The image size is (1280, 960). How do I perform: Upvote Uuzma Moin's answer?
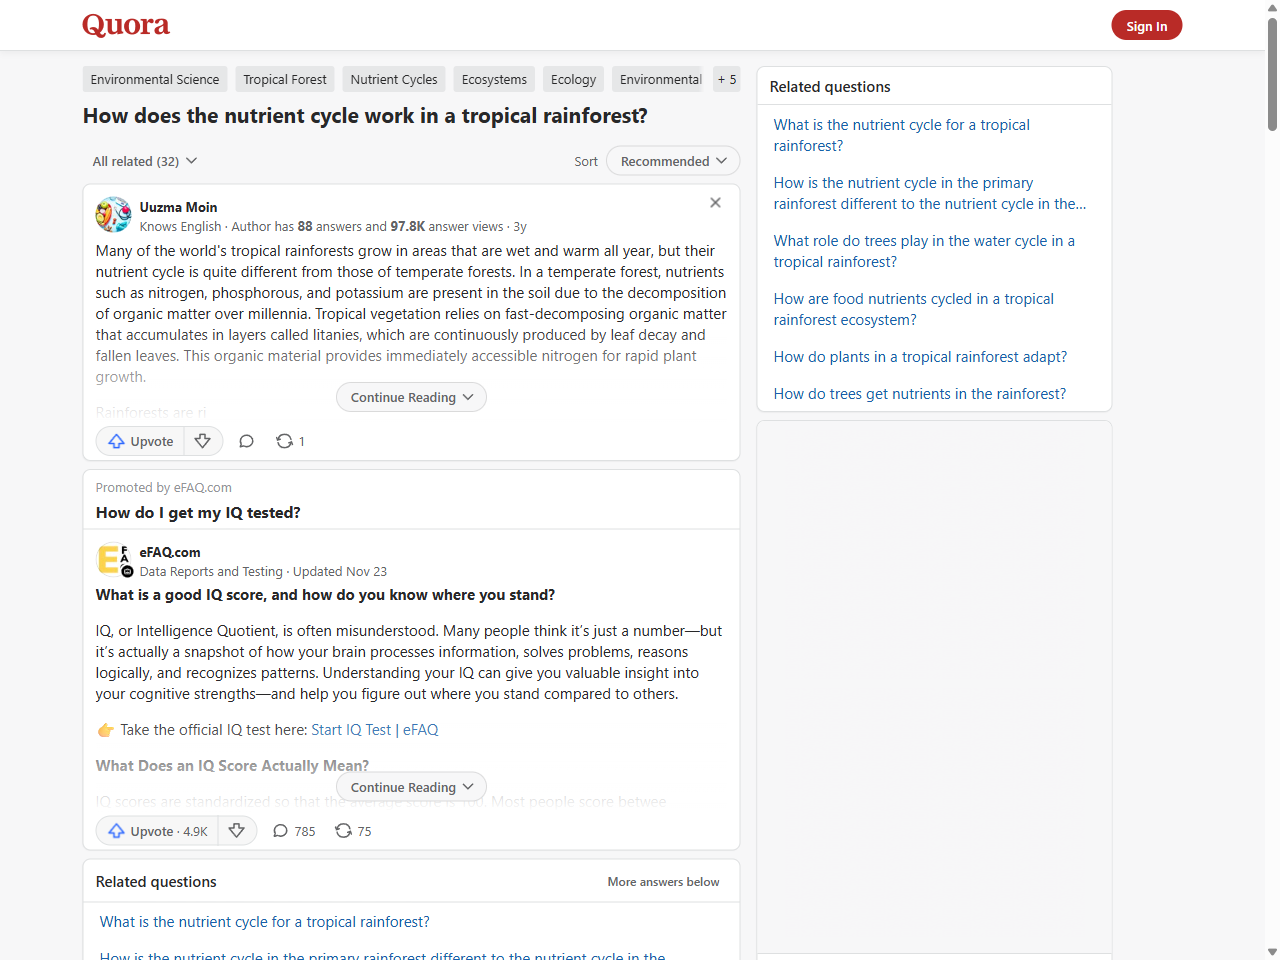pyautogui.click(x=141, y=441)
